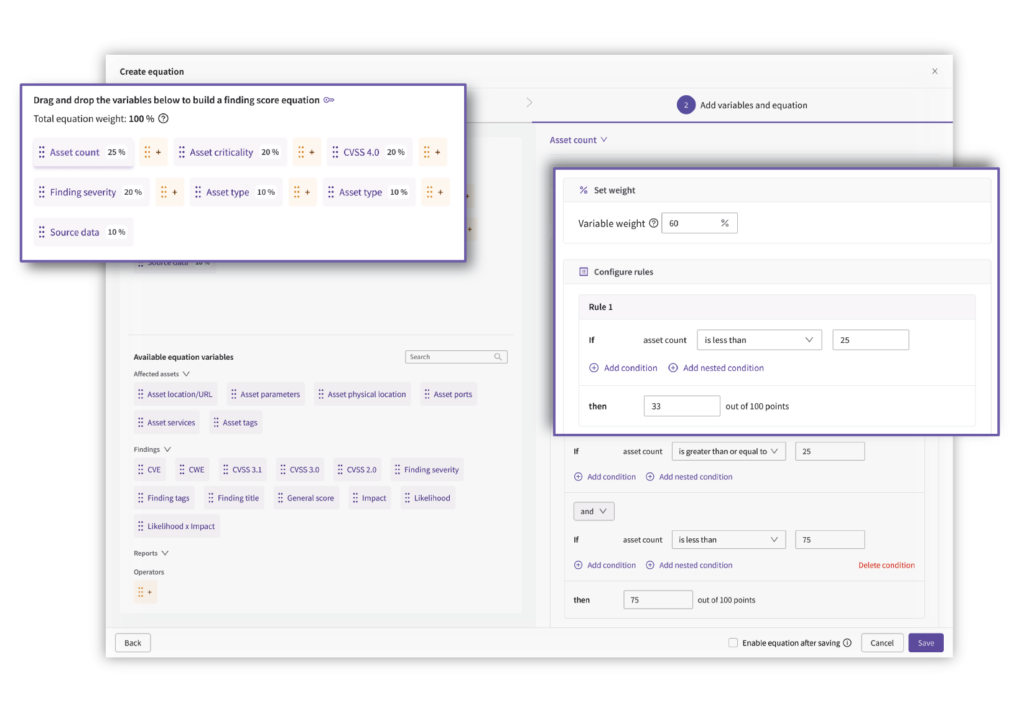Expand the Reports section
1024x712 pixels.
[x=151, y=553]
